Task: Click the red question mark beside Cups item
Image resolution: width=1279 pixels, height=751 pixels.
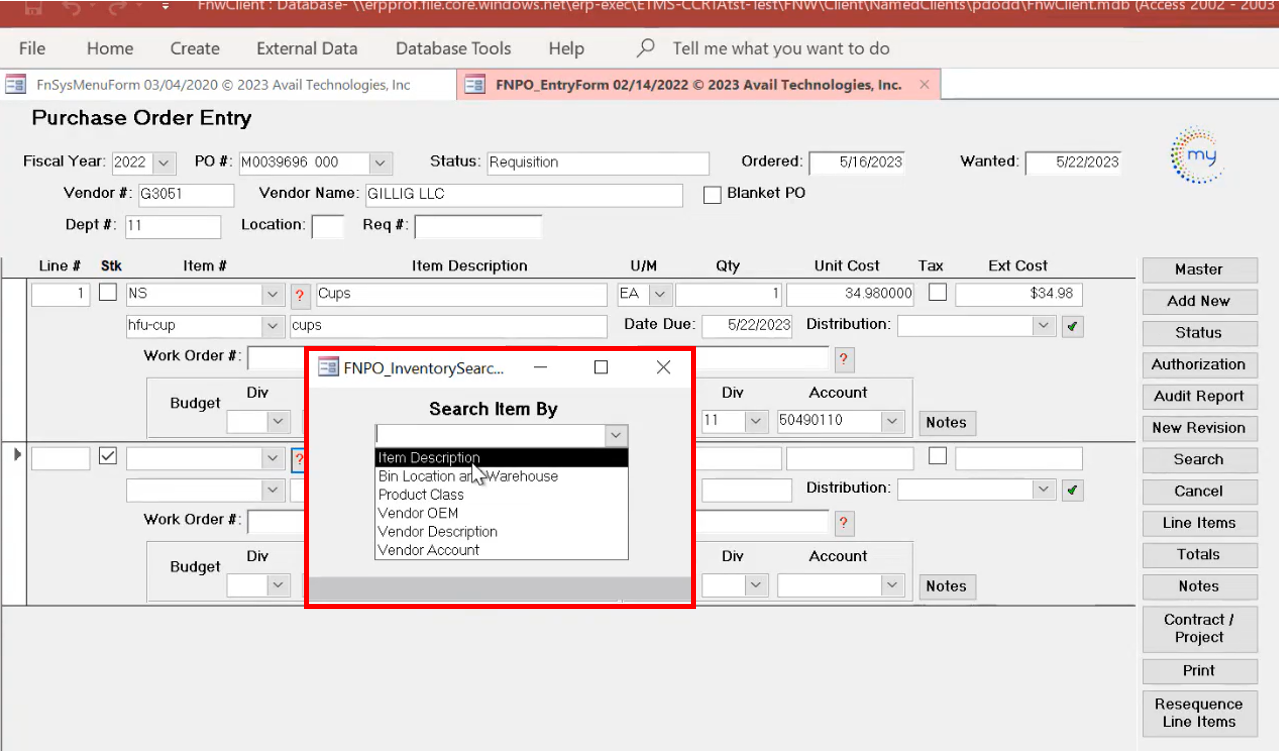Action: [300, 295]
